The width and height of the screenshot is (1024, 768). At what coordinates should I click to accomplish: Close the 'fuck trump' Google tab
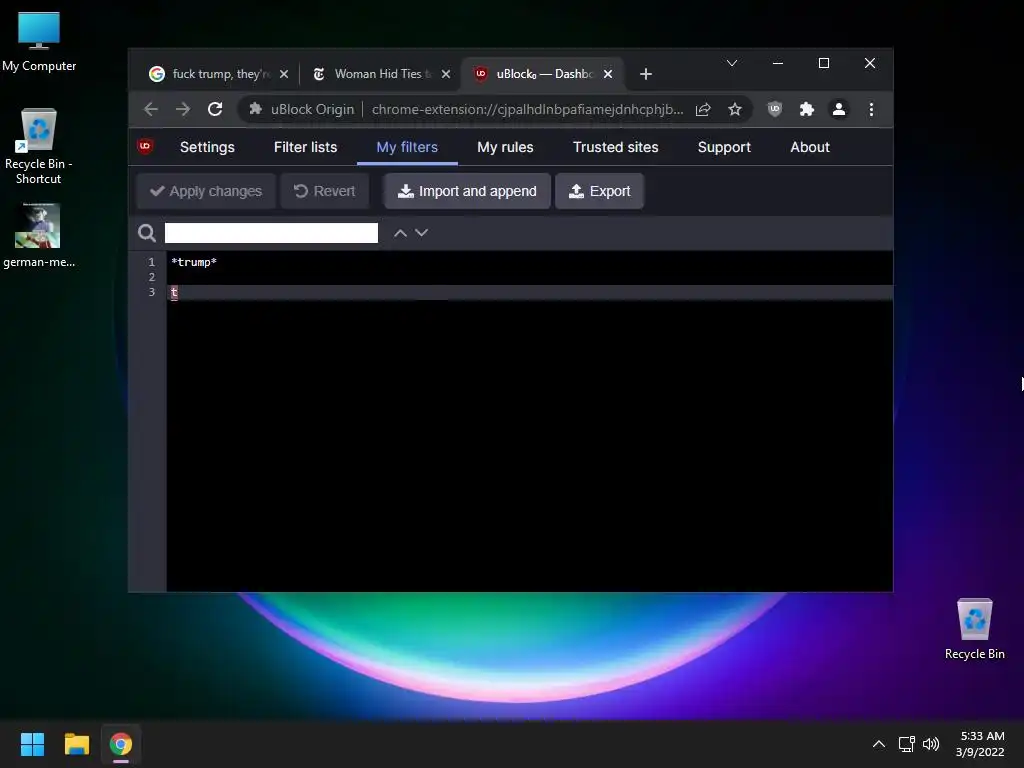(x=284, y=74)
